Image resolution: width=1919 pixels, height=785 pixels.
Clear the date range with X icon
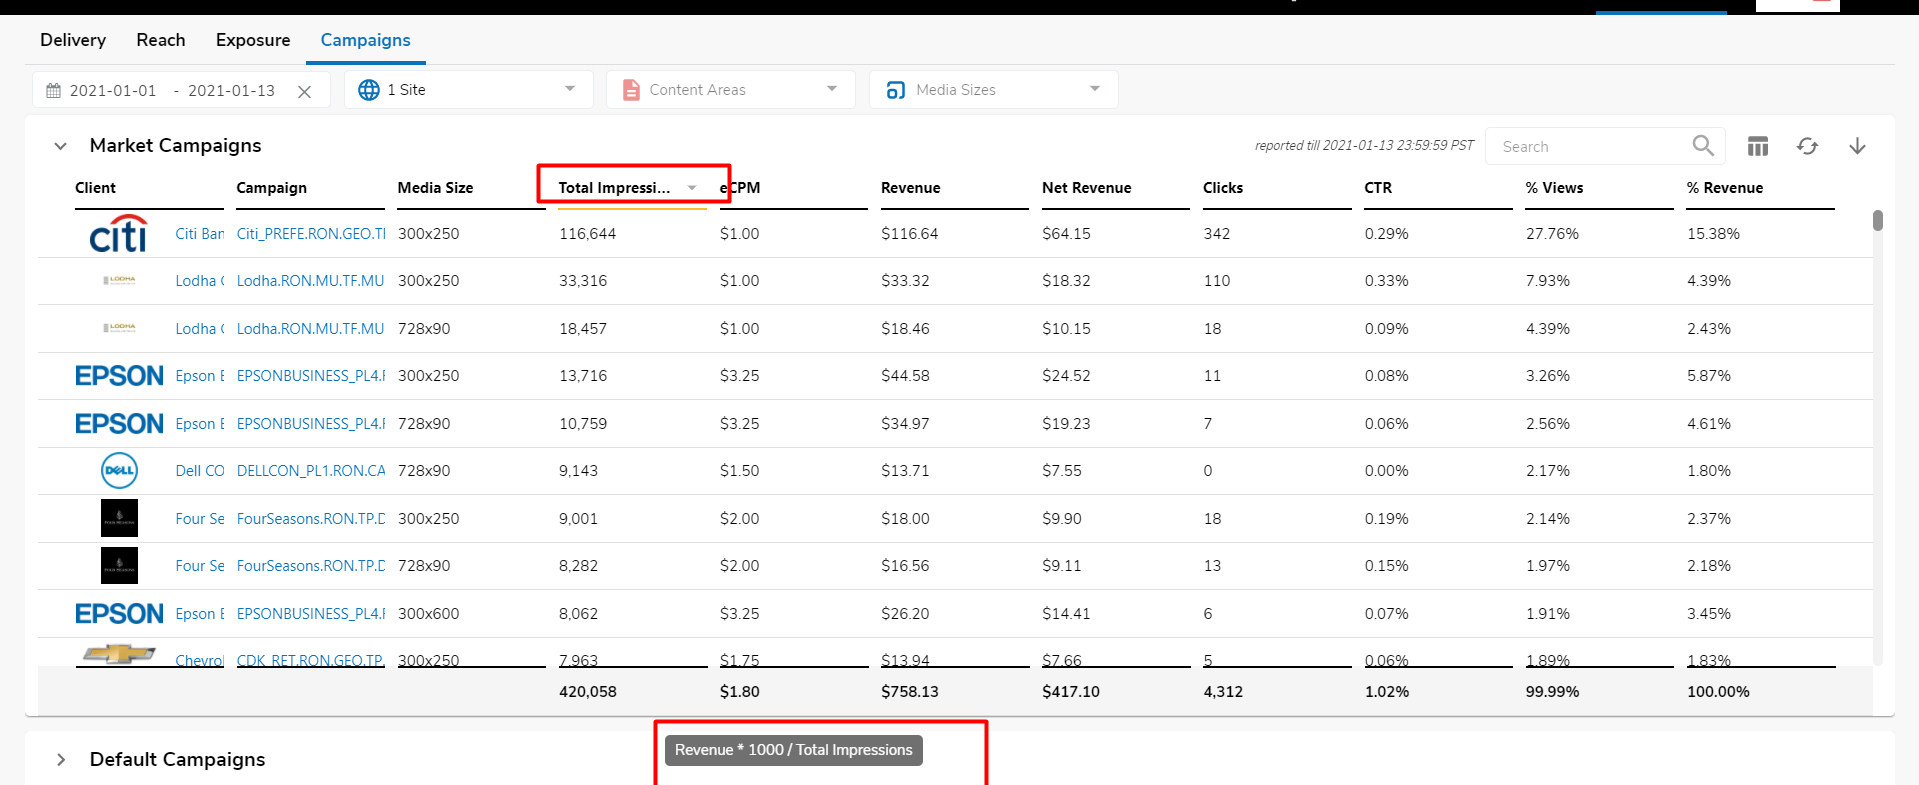(305, 91)
